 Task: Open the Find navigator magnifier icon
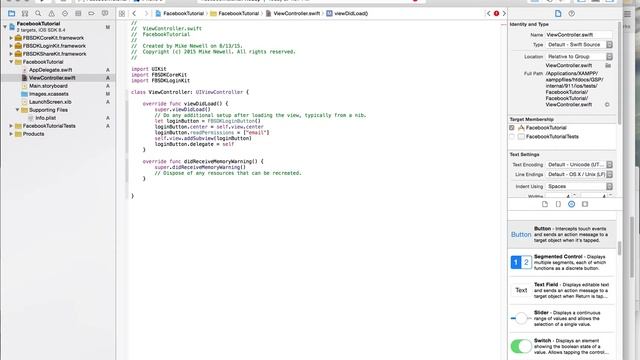pos(38,13)
